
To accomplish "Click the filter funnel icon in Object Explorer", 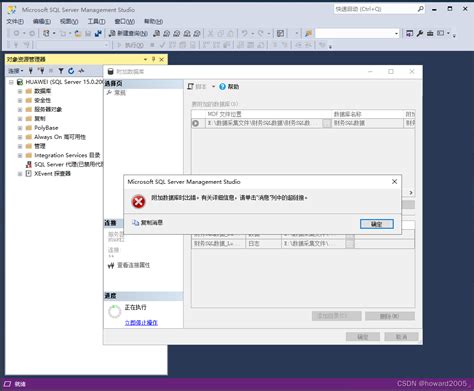I will pos(61,71).
